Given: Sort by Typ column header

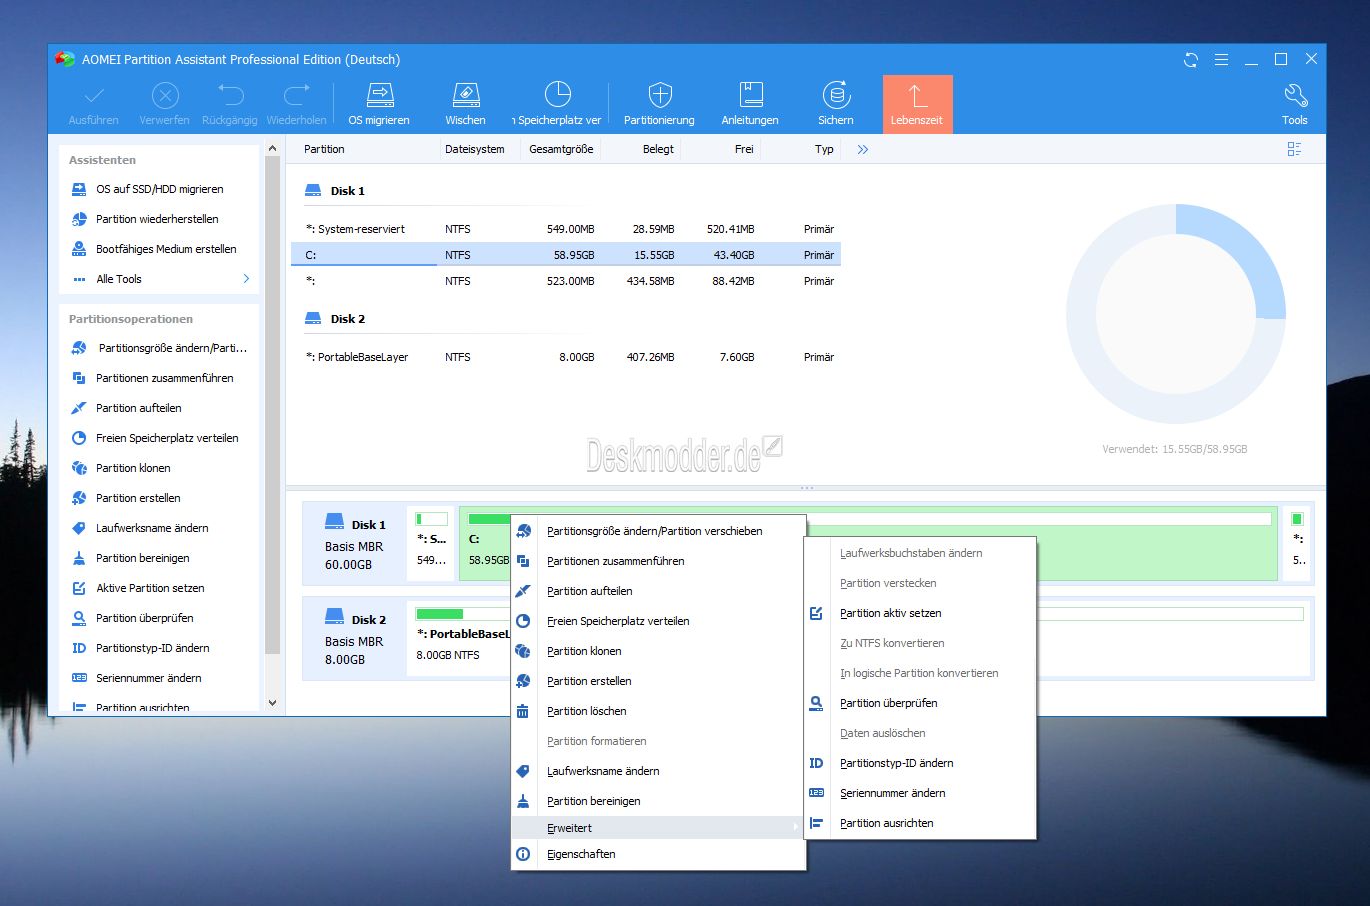Looking at the screenshot, I should pyautogui.click(x=824, y=149).
